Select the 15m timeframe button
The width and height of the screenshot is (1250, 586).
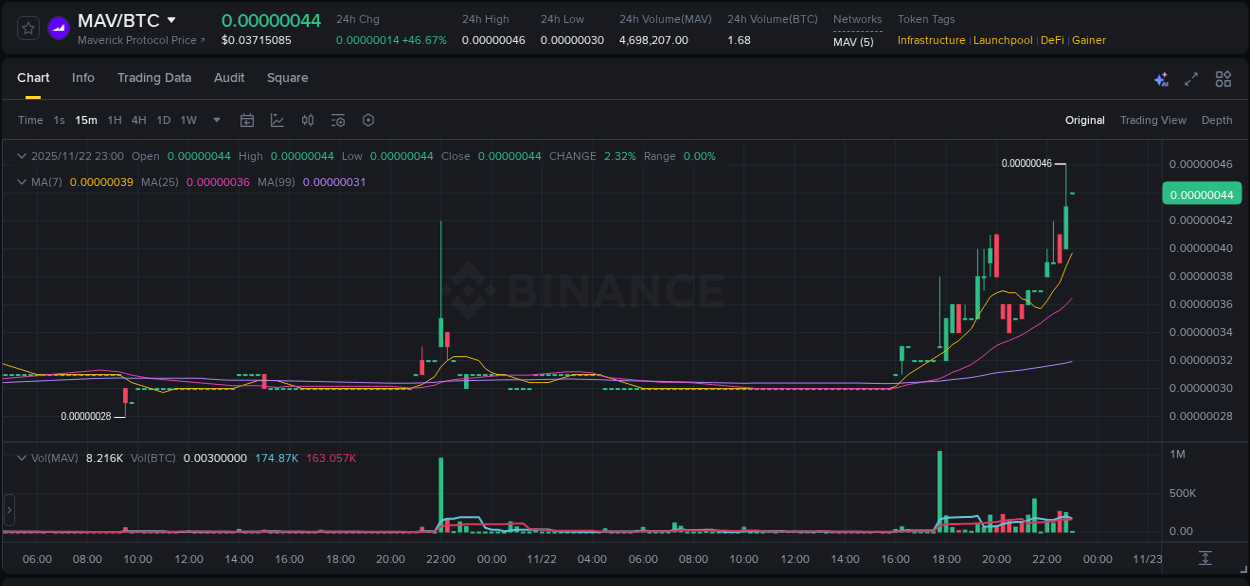click(86, 120)
